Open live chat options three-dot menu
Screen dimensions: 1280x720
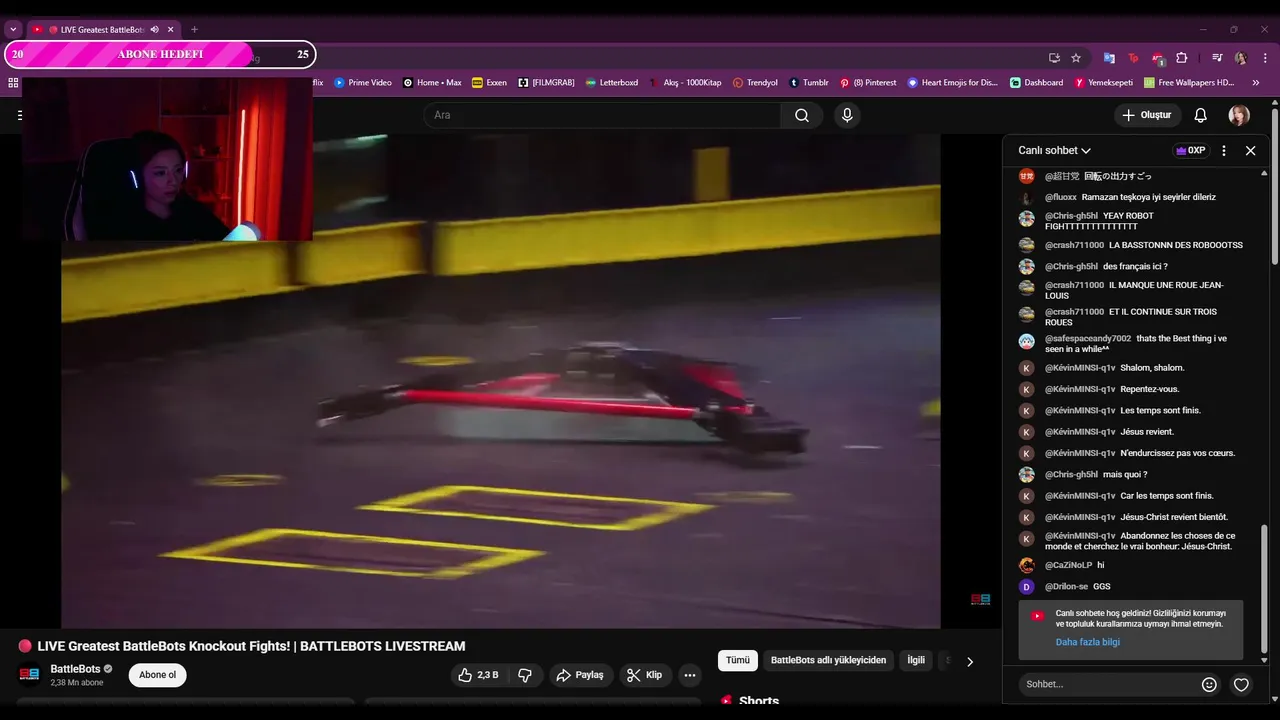coord(1224,150)
